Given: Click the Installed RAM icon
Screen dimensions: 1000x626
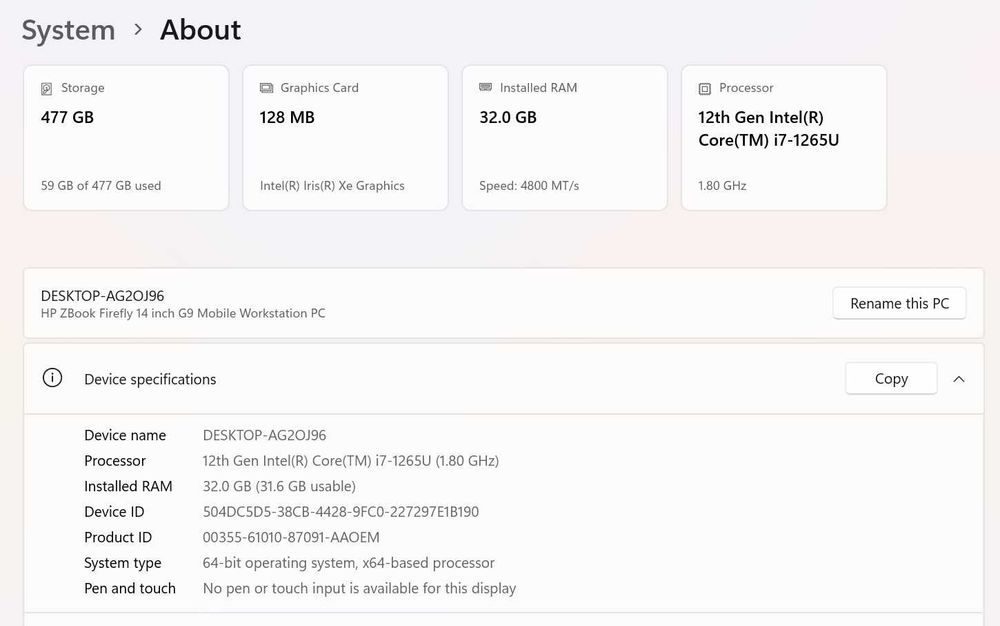Looking at the screenshot, I should click(486, 88).
